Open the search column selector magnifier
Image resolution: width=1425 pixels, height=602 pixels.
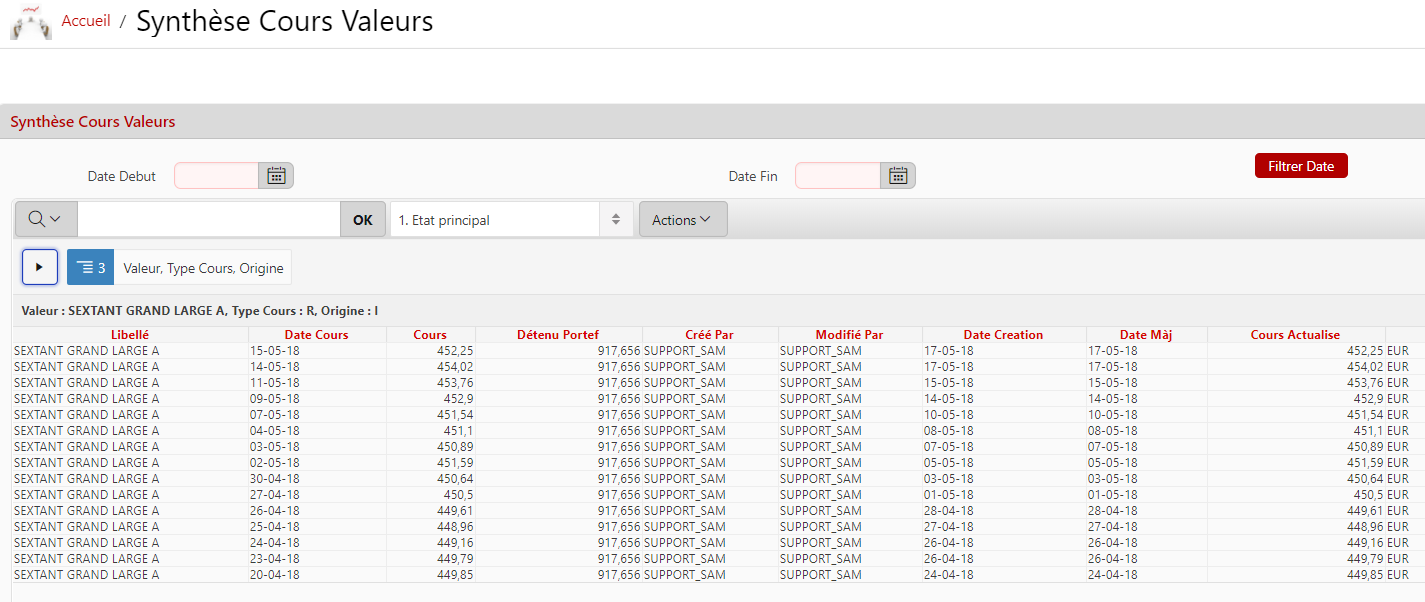[x=46, y=220]
